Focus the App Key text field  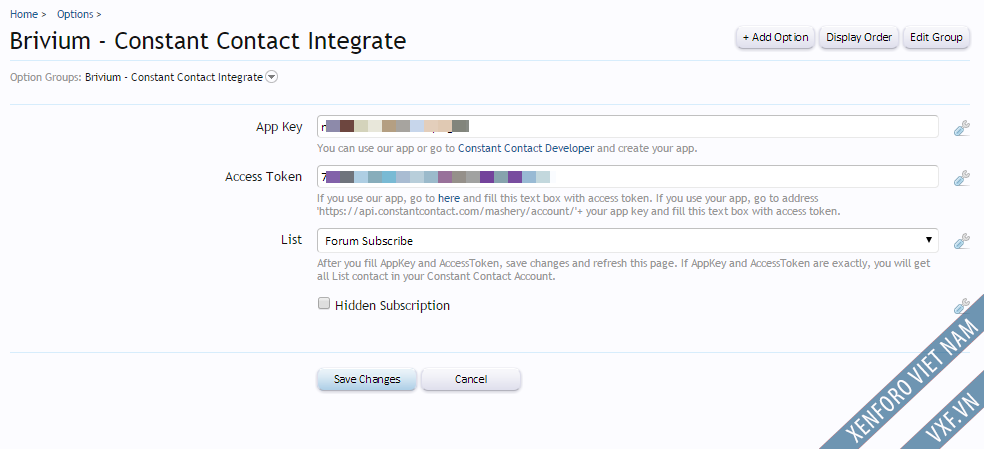(628, 126)
